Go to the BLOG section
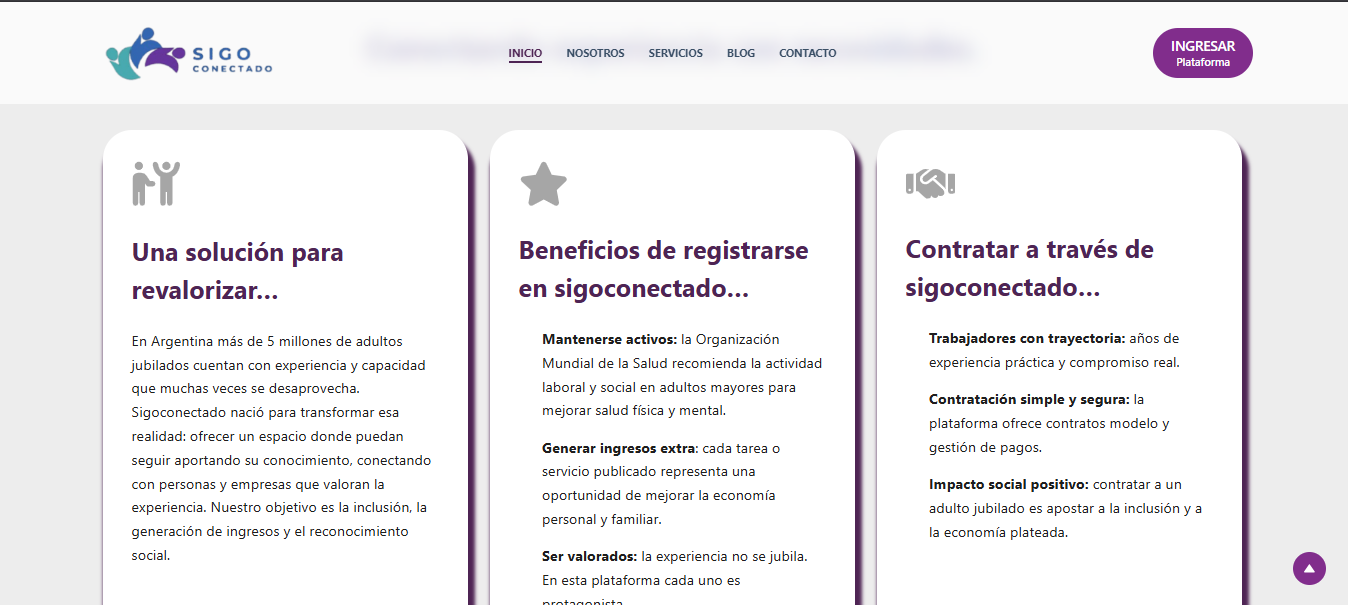 [x=741, y=53]
